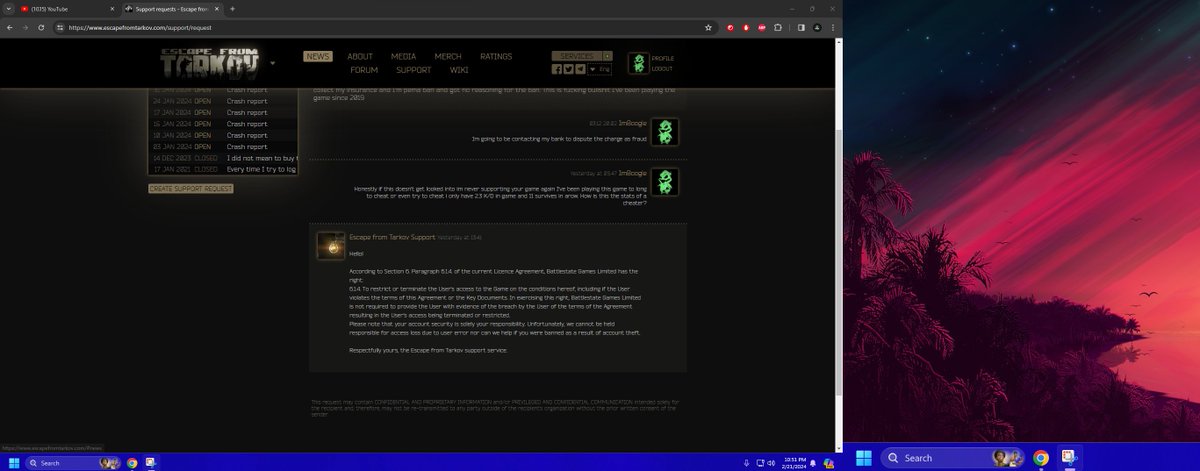Viewport: 1200px width, 471px height.
Task: Click CREATE SUPPORT REQUEST button
Action: [x=191, y=189]
